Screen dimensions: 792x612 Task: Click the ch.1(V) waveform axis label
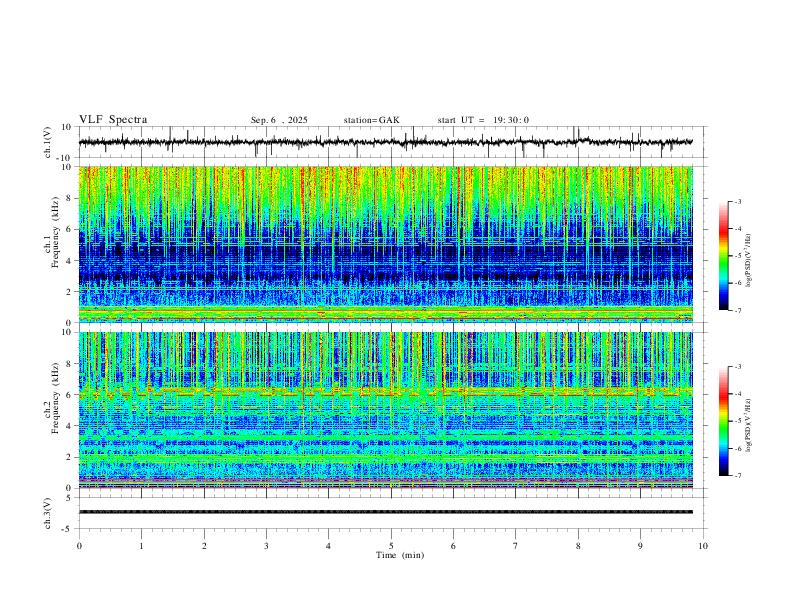pos(48,142)
